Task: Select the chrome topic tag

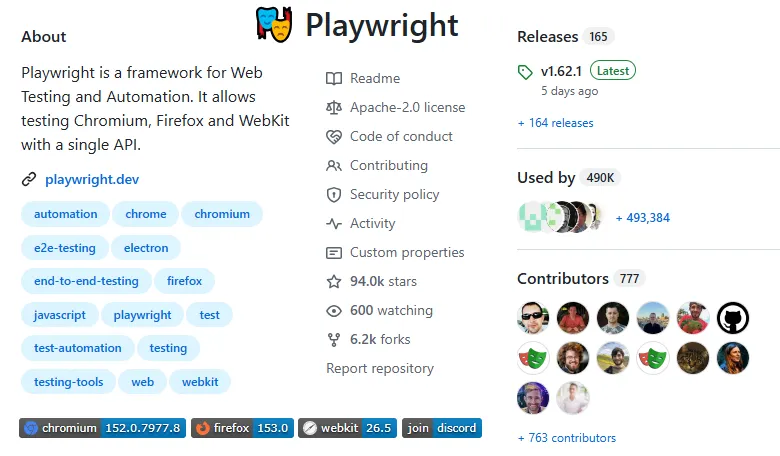Action: point(146,214)
